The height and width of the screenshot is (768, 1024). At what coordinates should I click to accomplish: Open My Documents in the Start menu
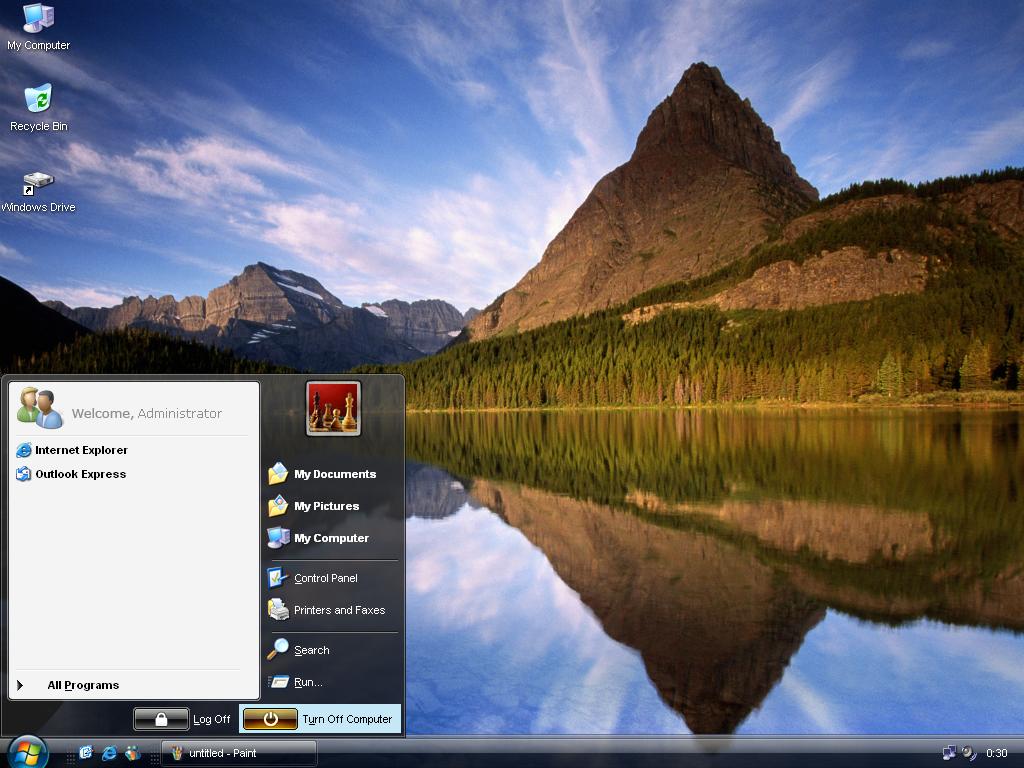334,474
